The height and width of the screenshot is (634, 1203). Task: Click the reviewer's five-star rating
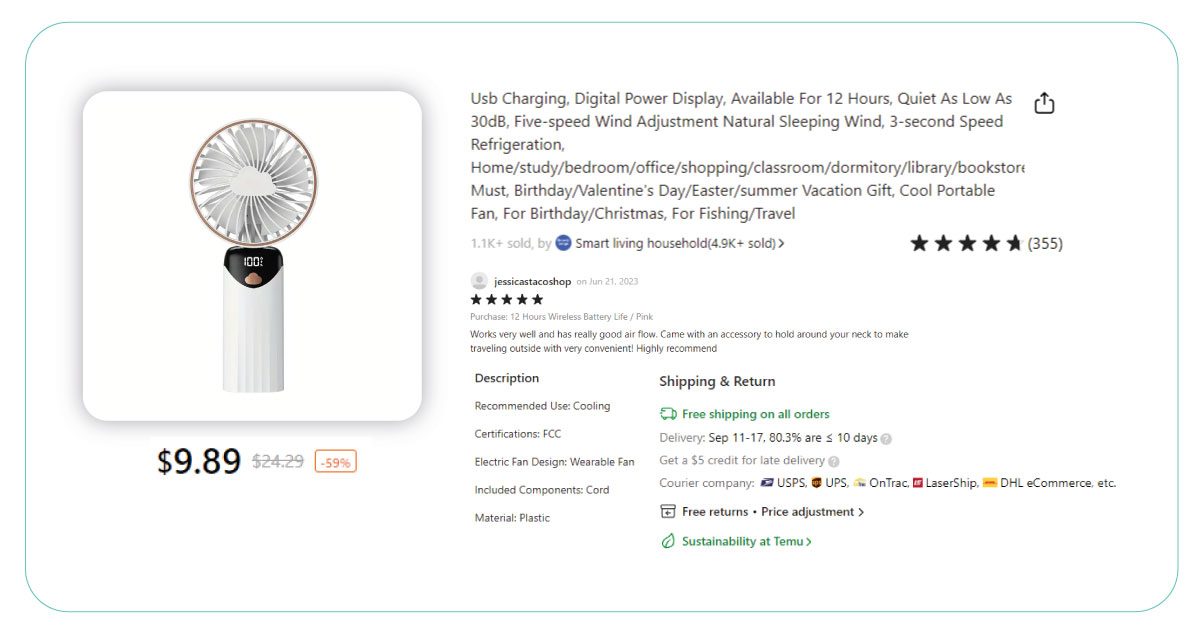click(507, 300)
